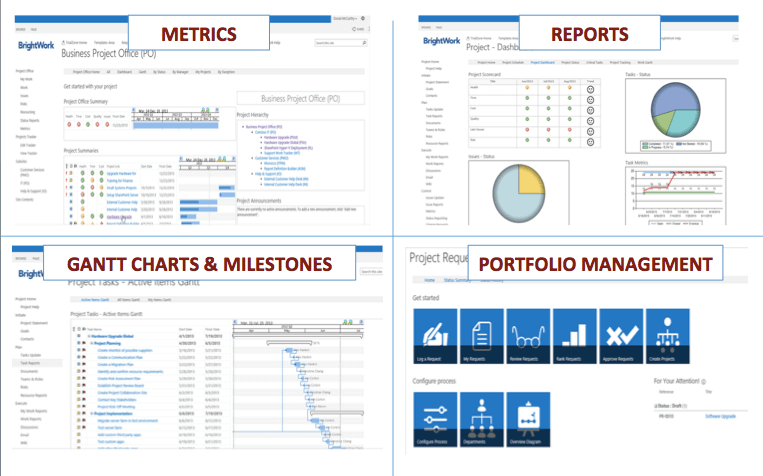Select the Active Items Gantt tab
The height and width of the screenshot is (476, 763).
[95, 300]
